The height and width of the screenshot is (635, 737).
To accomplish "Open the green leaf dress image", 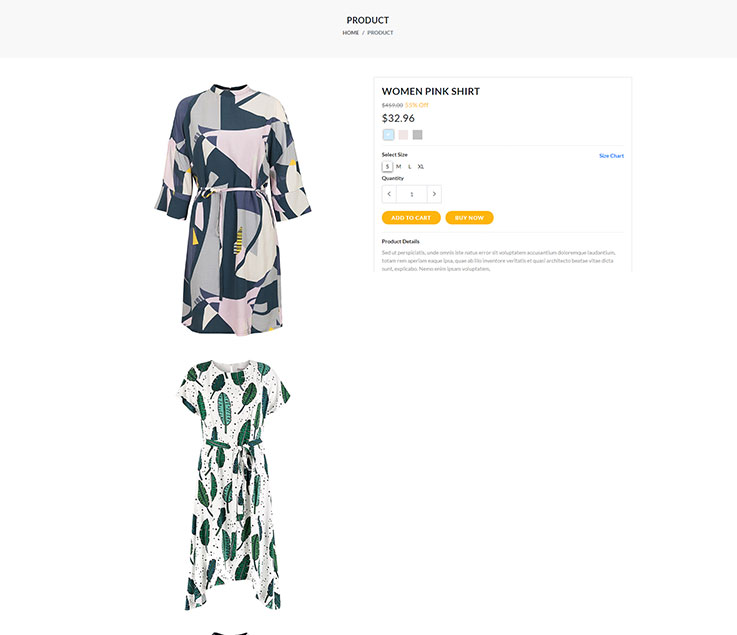I will [x=233, y=485].
